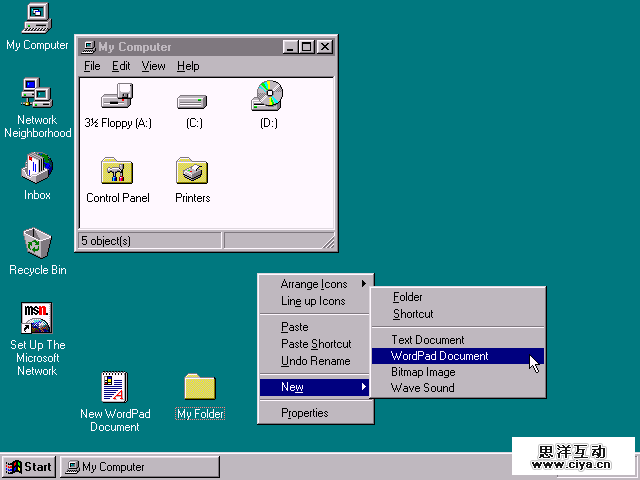Select the My Folder desktop icon

[200, 388]
